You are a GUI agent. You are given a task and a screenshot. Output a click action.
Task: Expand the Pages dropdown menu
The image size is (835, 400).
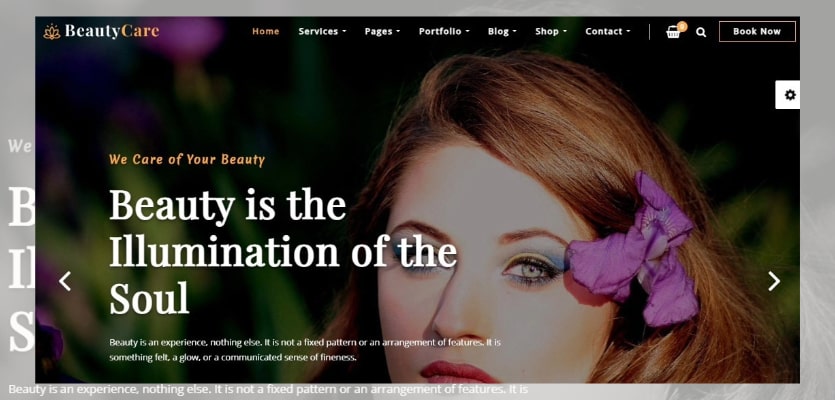click(382, 31)
